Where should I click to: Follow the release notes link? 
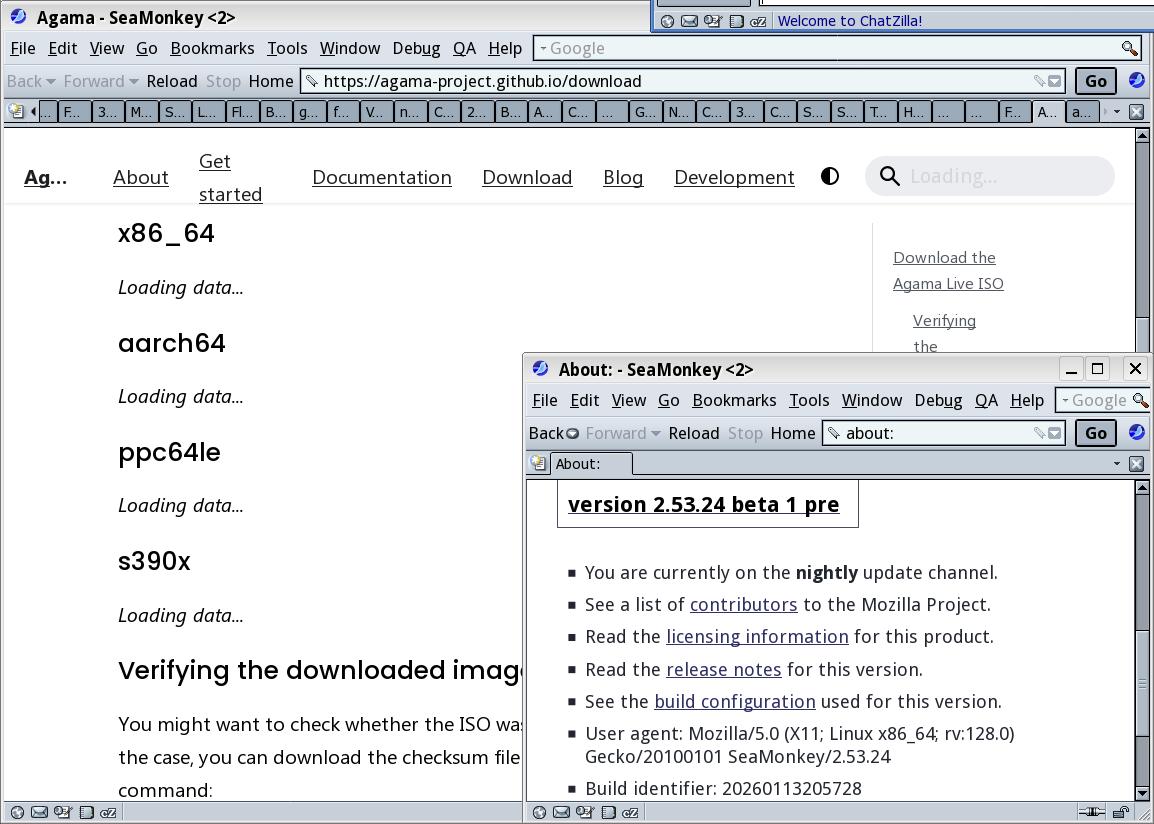[723, 669]
